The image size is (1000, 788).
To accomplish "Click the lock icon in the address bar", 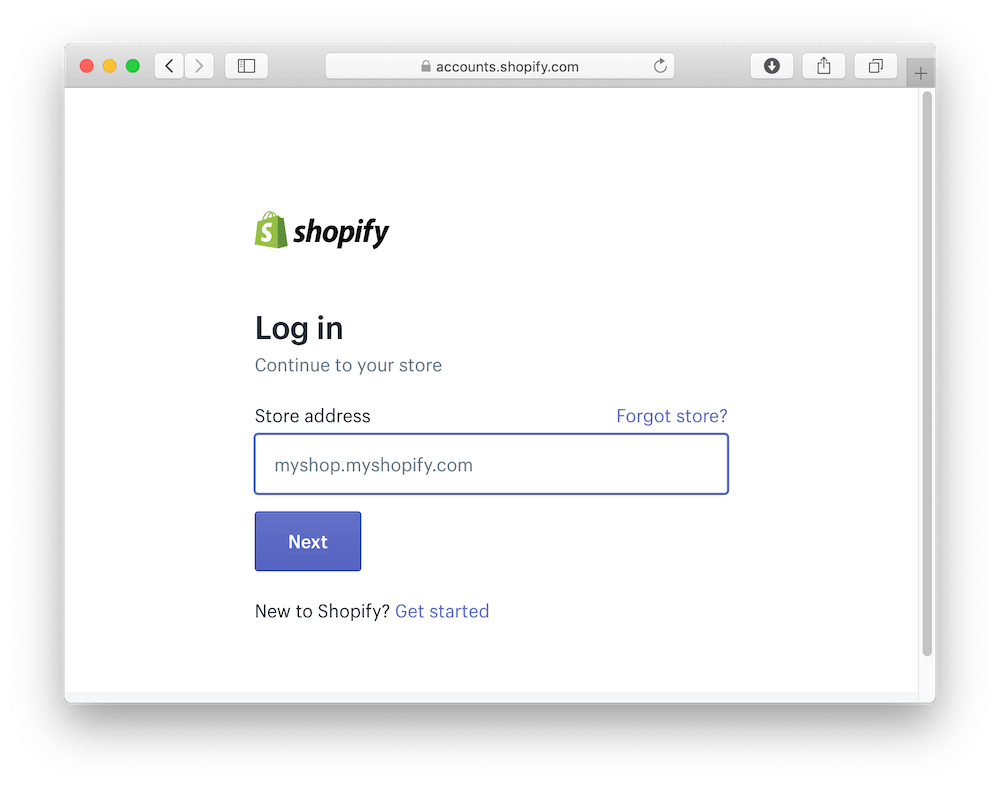I will [x=425, y=66].
